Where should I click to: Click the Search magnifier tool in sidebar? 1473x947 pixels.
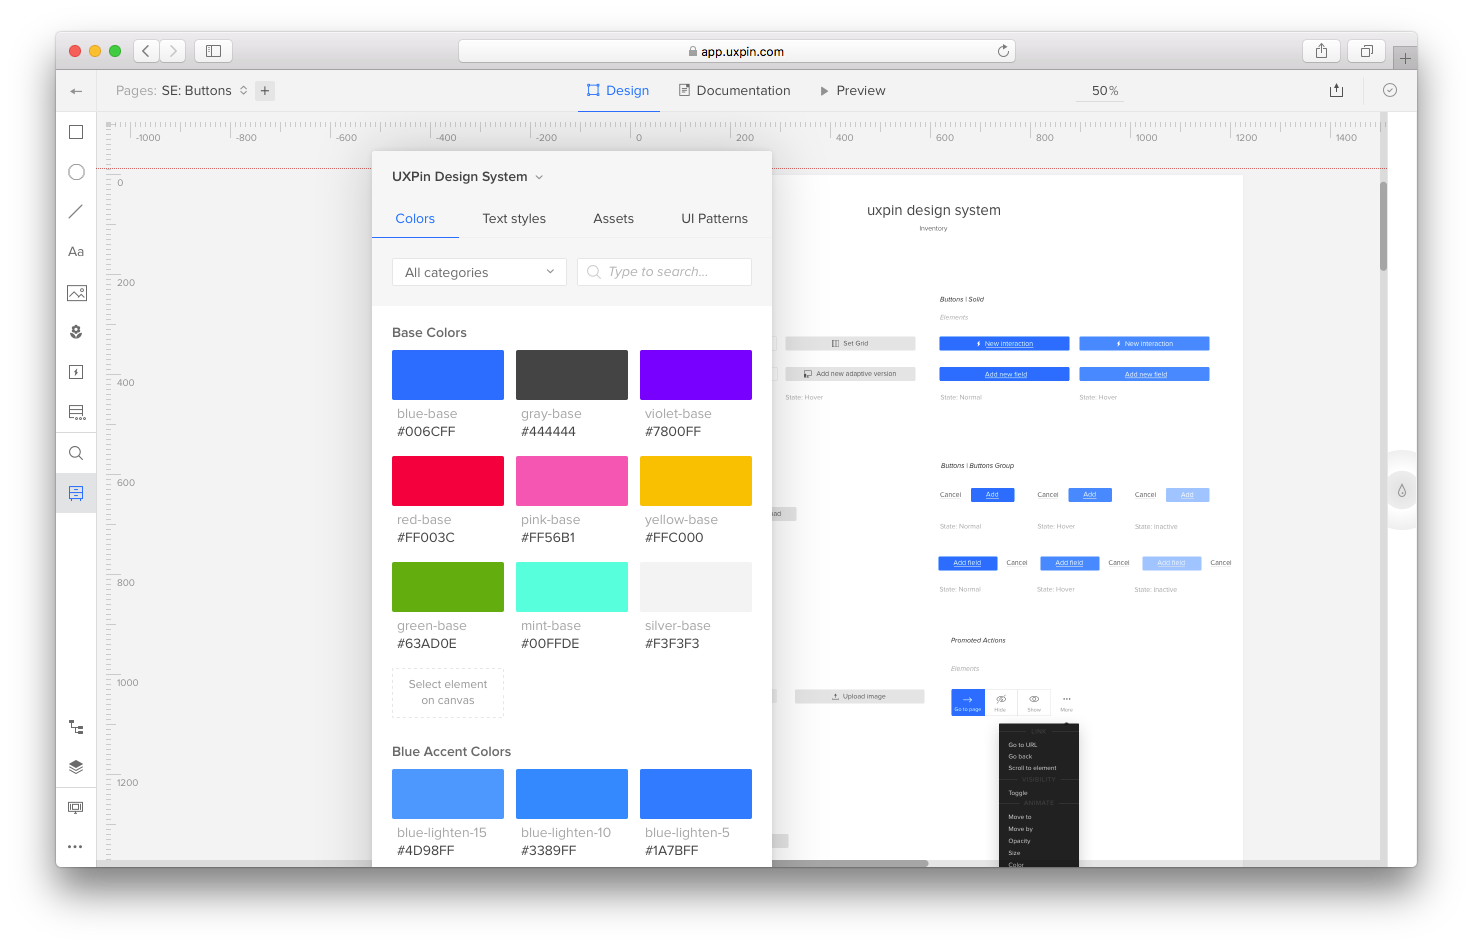76,453
